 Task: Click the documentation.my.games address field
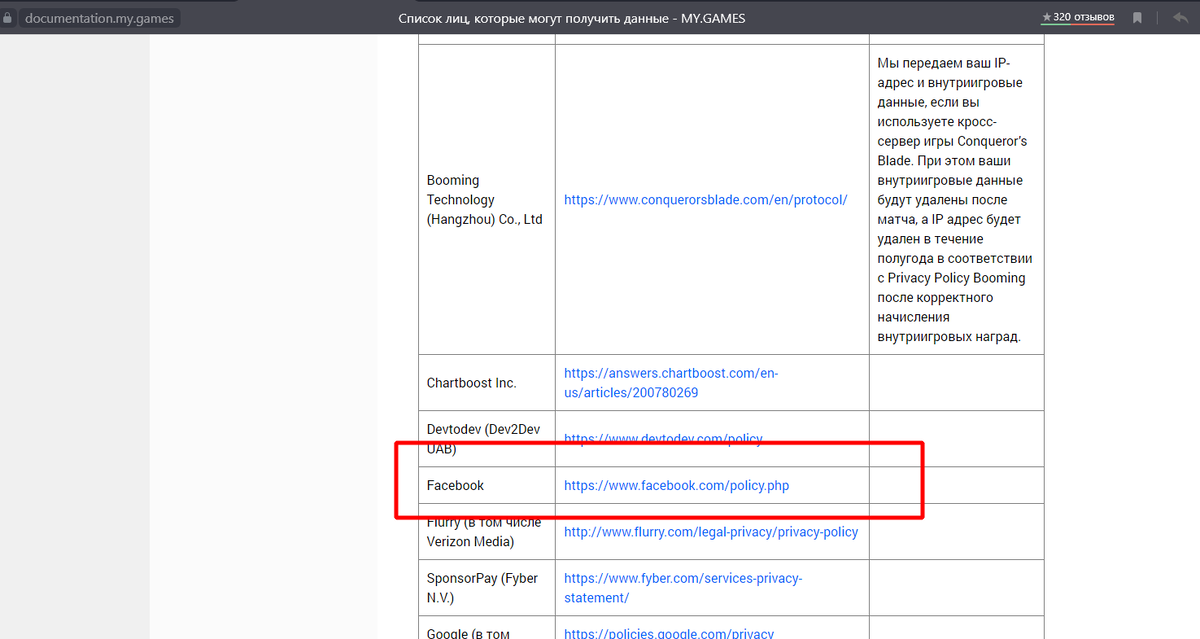[98, 18]
